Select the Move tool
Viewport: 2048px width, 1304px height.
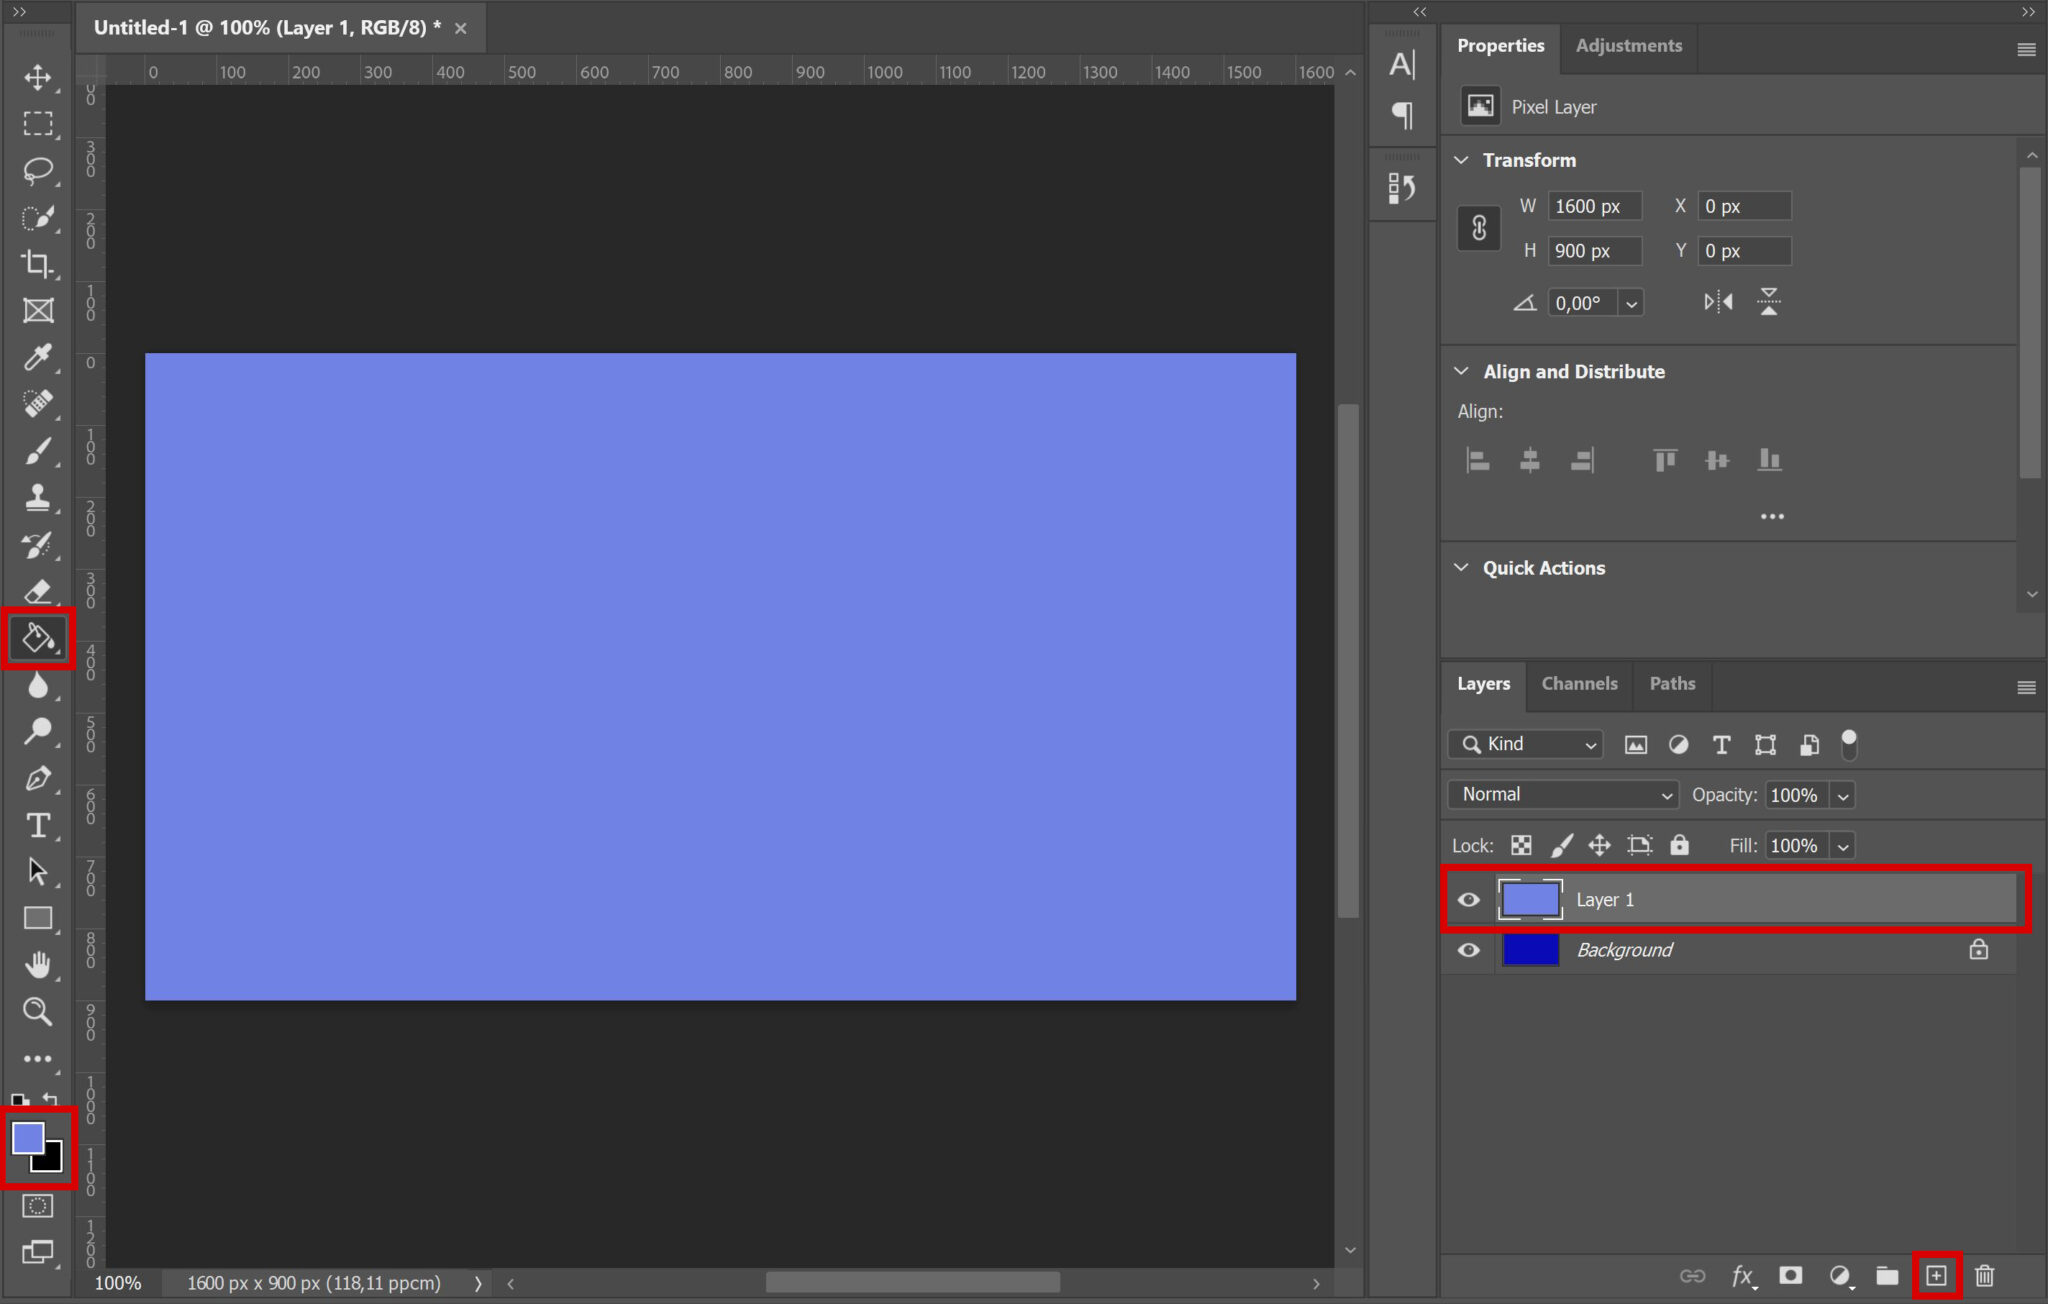point(37,77)
